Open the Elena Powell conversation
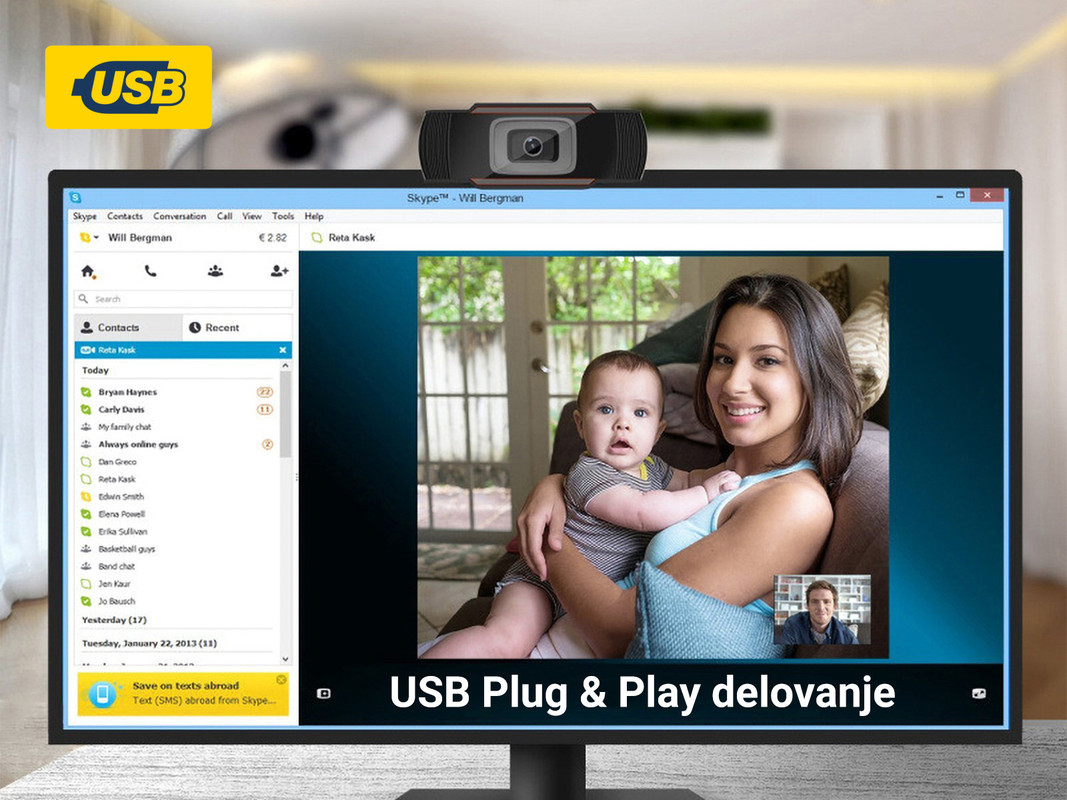 [x=121, y=514]
